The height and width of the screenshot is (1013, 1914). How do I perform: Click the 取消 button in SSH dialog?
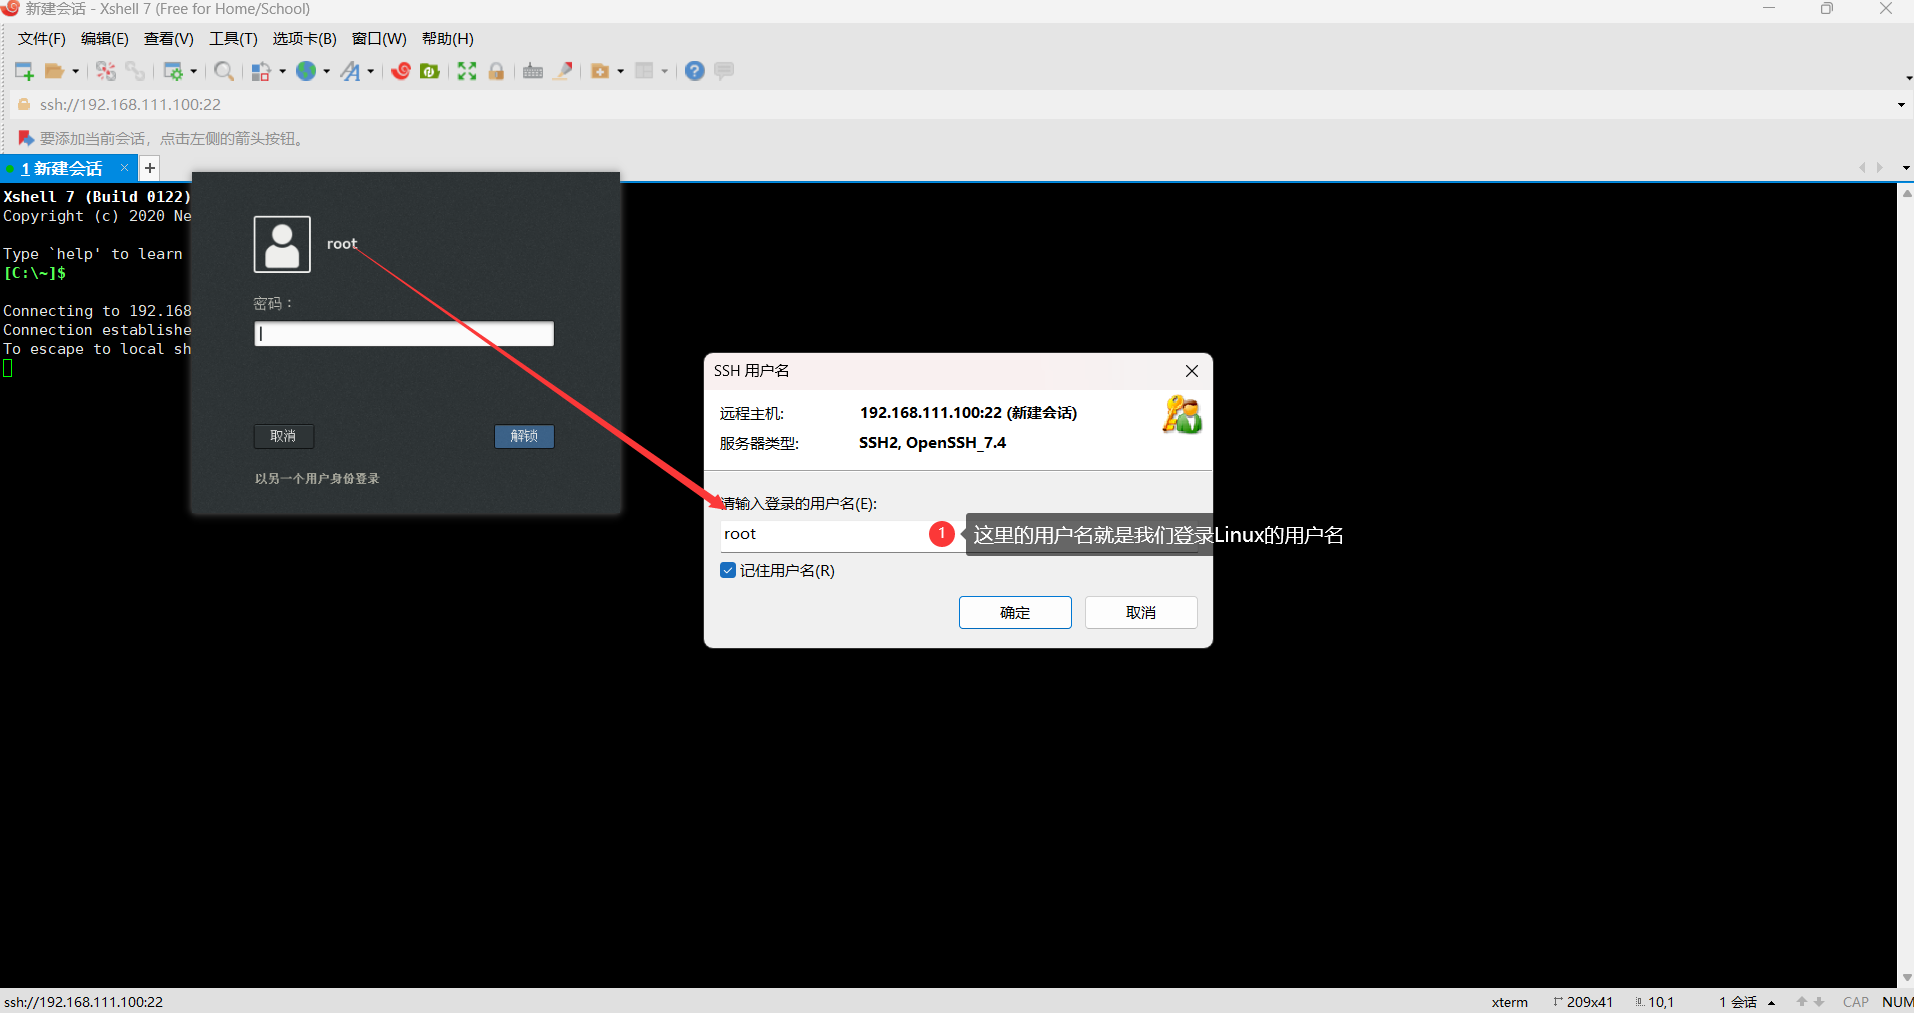(x=1140, y=612)
